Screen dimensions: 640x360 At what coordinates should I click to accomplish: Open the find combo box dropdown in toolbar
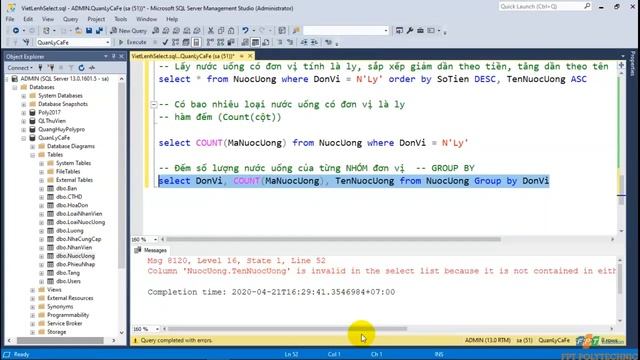tap(386, 31)
